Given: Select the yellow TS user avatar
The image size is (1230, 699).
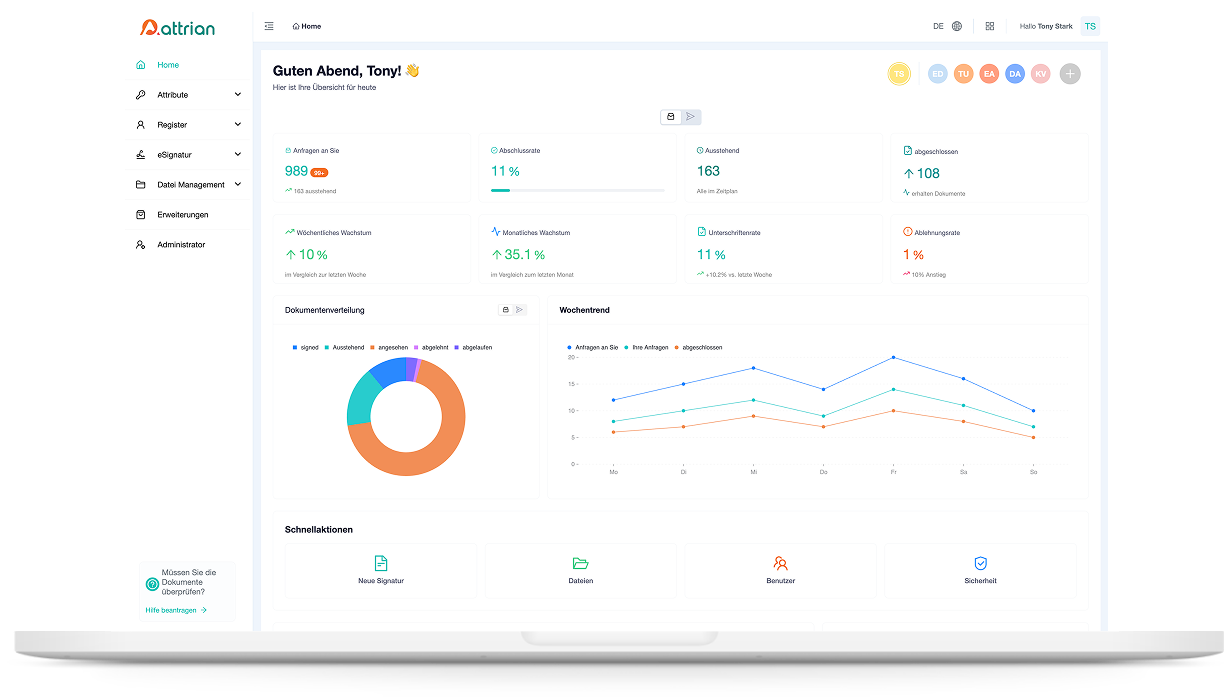Looking at the screenshot, I should (899, 74).
